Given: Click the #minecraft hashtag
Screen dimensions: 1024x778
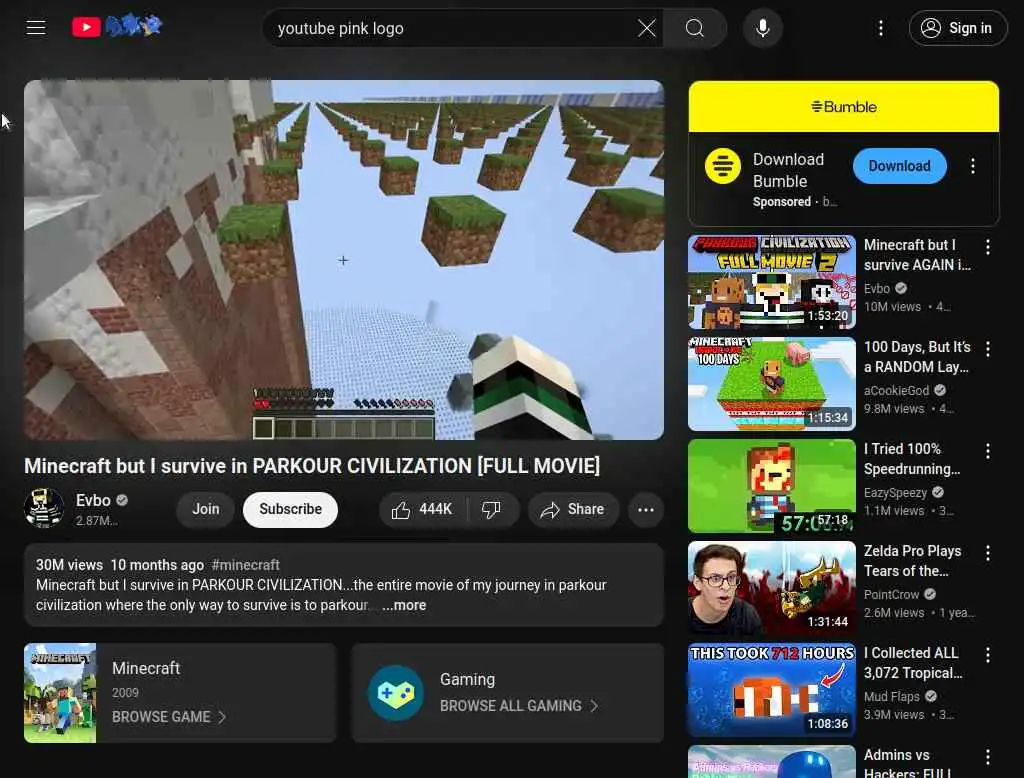Looking at the screenshot, I should coord(246,564).
